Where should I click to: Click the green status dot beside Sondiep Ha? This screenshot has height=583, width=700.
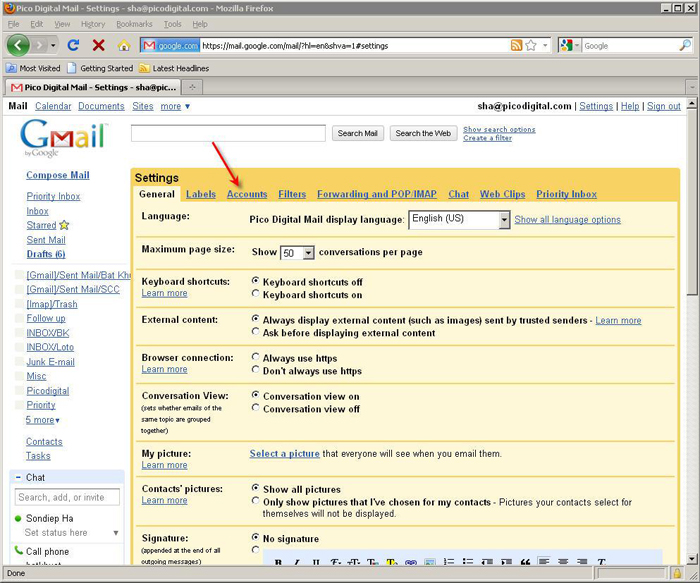(18, 518)
